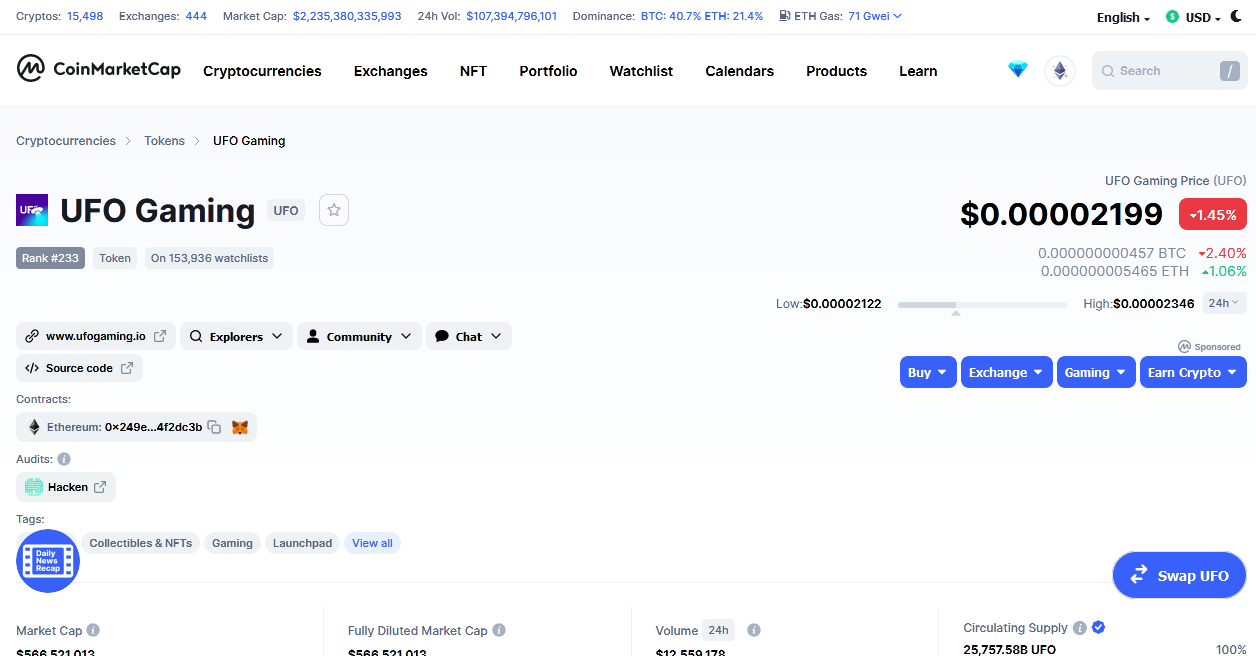1256x656 pixels.
Task: Open the Cryptocurrencies menu
Action: coord(262,71)
